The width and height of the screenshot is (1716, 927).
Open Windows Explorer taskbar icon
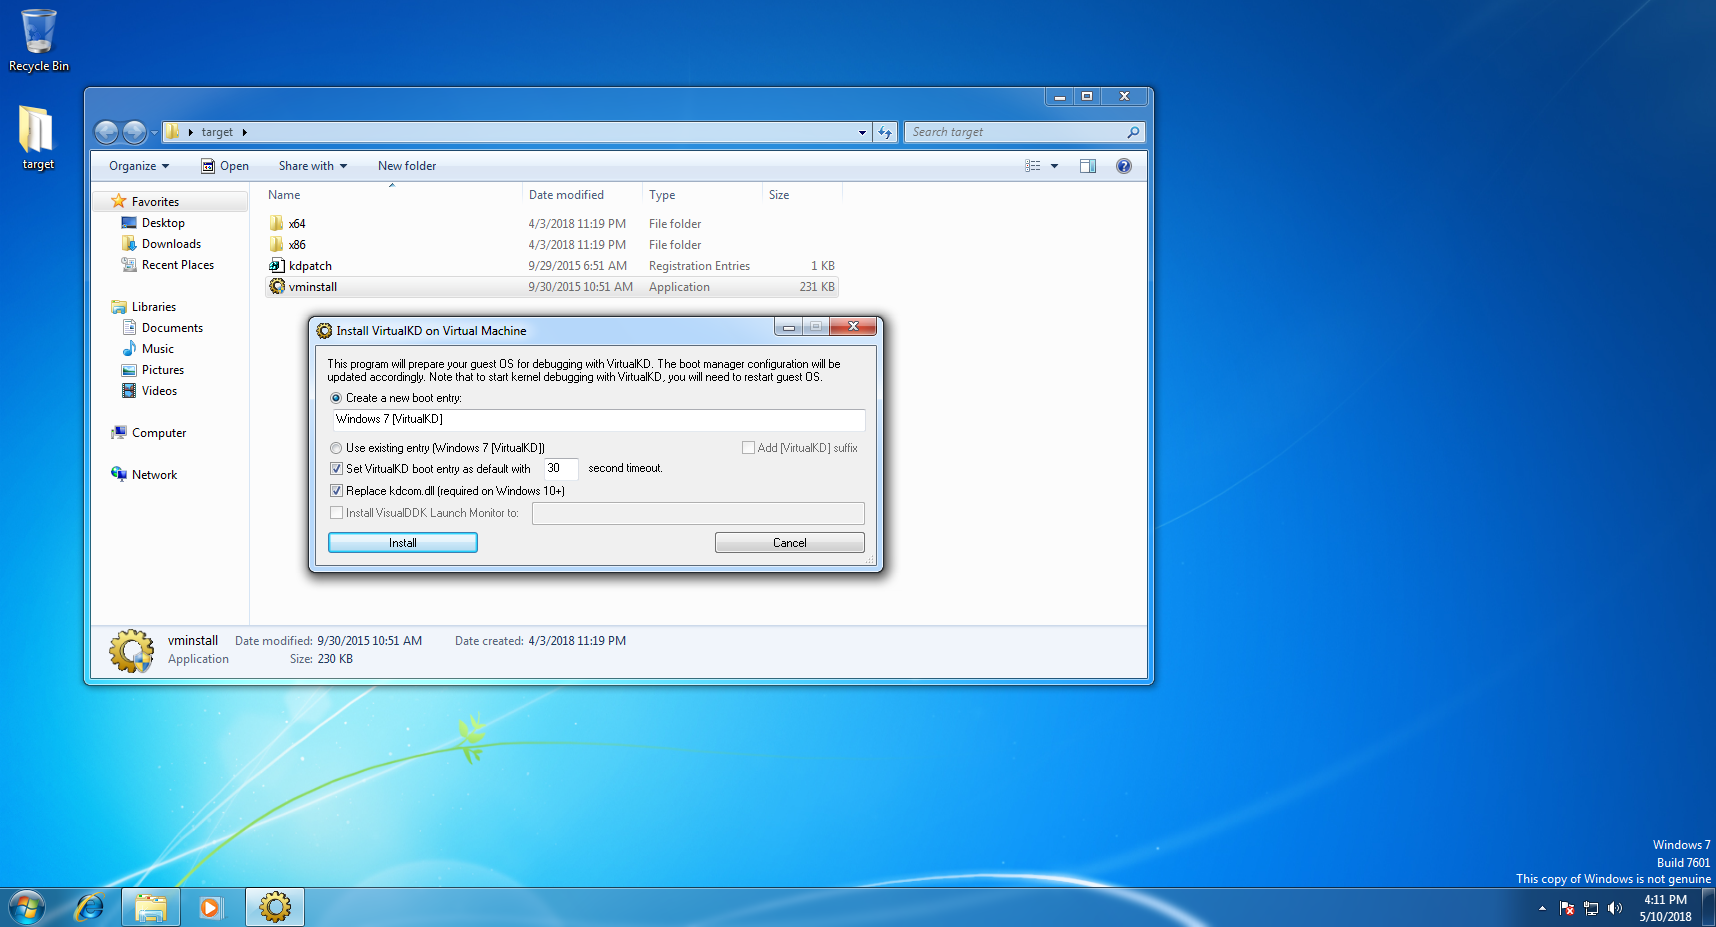(x=151, y=908)
